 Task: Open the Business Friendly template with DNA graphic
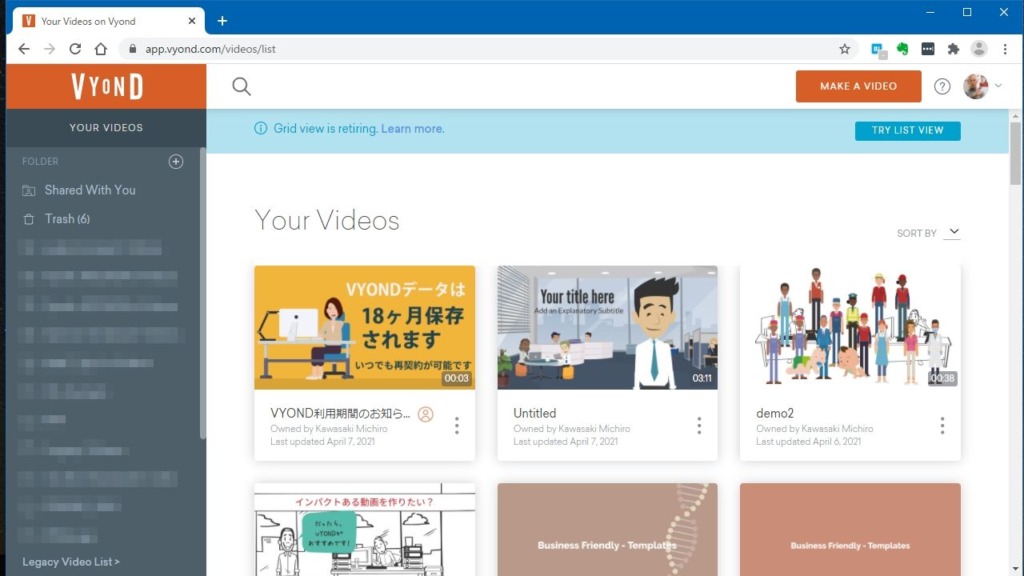607,530
